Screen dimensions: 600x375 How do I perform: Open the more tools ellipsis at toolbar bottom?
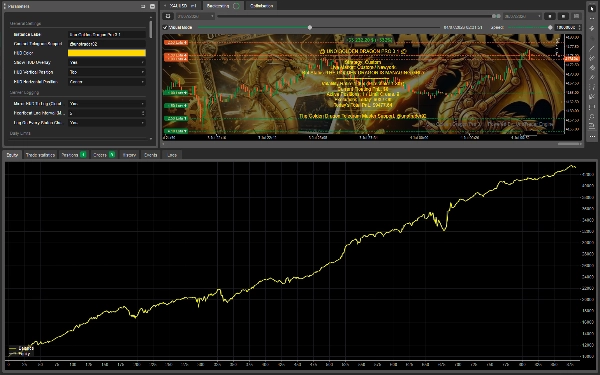tap(592, 136)
